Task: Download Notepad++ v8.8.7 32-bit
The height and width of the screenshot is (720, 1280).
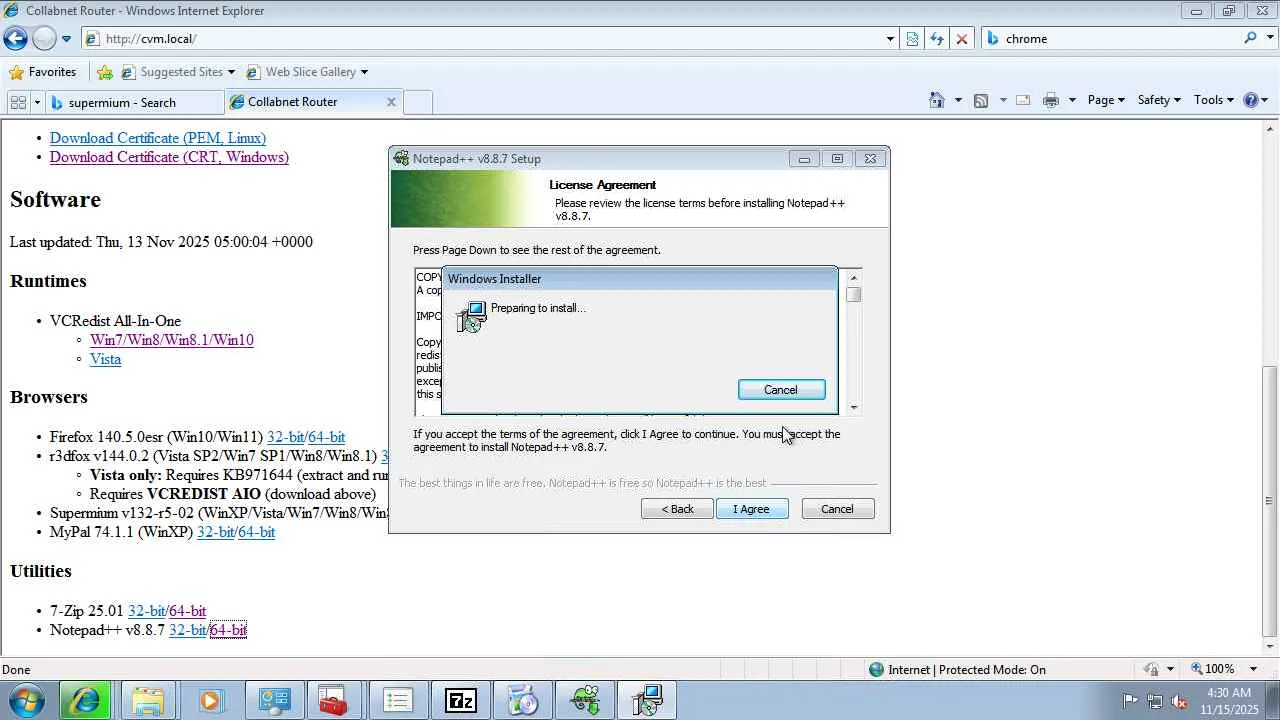Action: [x=188, y=630]
